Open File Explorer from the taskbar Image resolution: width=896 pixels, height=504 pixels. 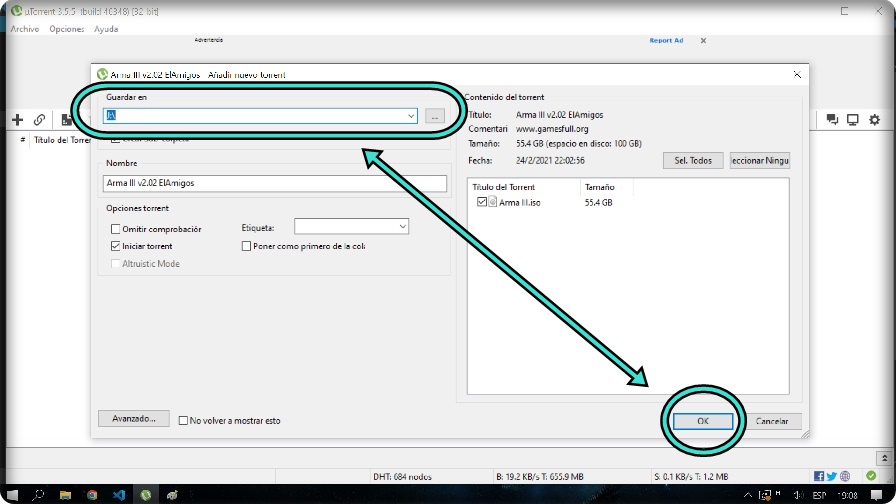coord(65,495)
